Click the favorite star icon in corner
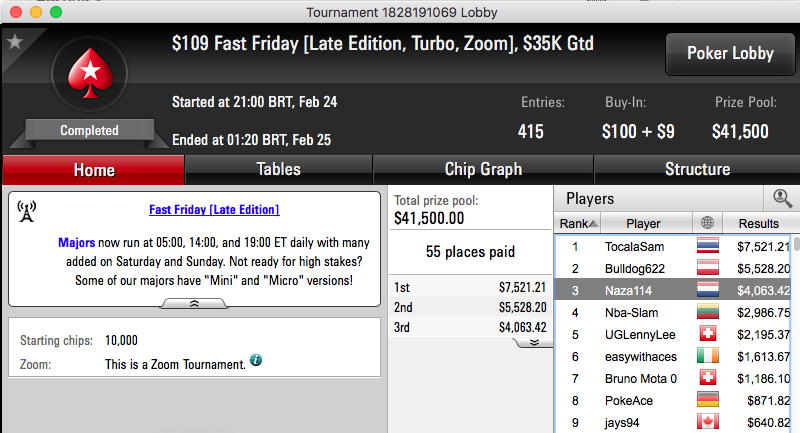The width and height of the screenshot is (800, 433). coord(15,42)
